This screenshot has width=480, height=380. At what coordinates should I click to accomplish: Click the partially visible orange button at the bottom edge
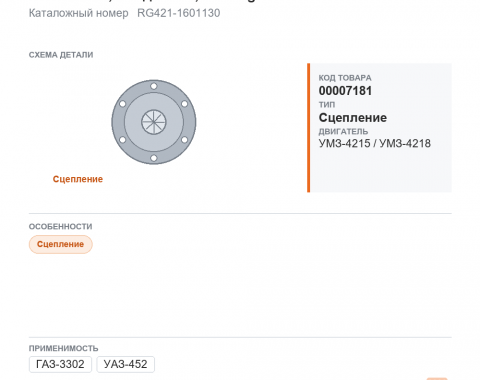pos(437,379)
